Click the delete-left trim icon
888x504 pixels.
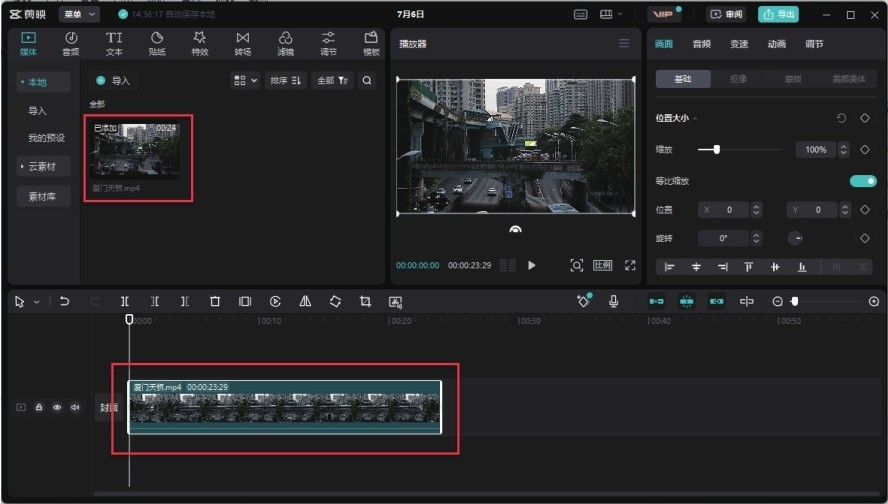pyautogui.click(x=155, y=301)
